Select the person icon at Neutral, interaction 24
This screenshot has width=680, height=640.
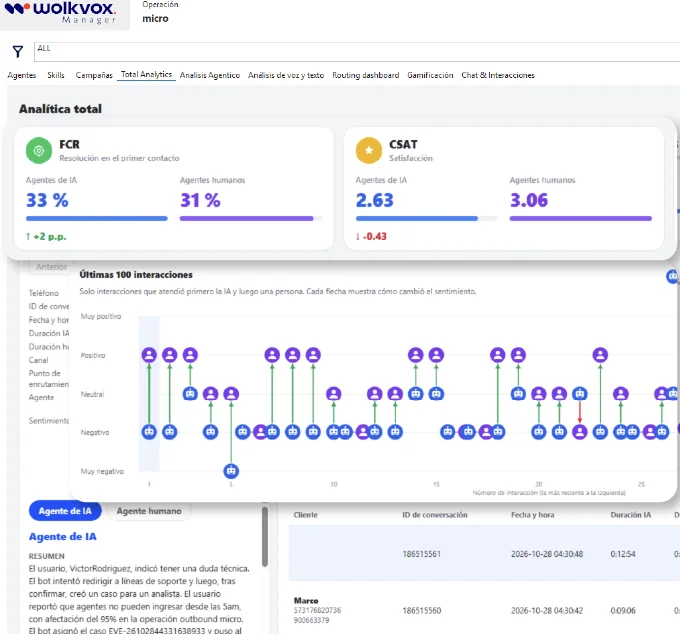621,393
